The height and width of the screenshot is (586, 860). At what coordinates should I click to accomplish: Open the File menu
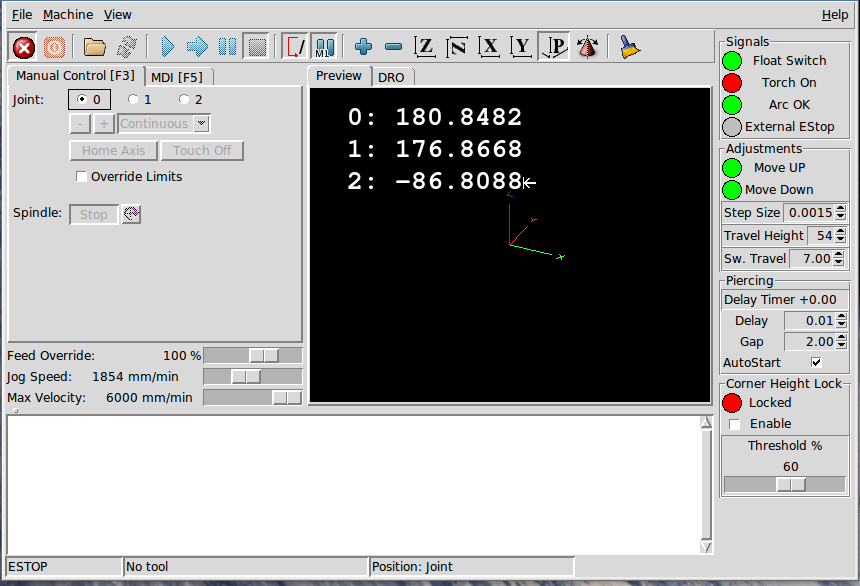[22, 15]
